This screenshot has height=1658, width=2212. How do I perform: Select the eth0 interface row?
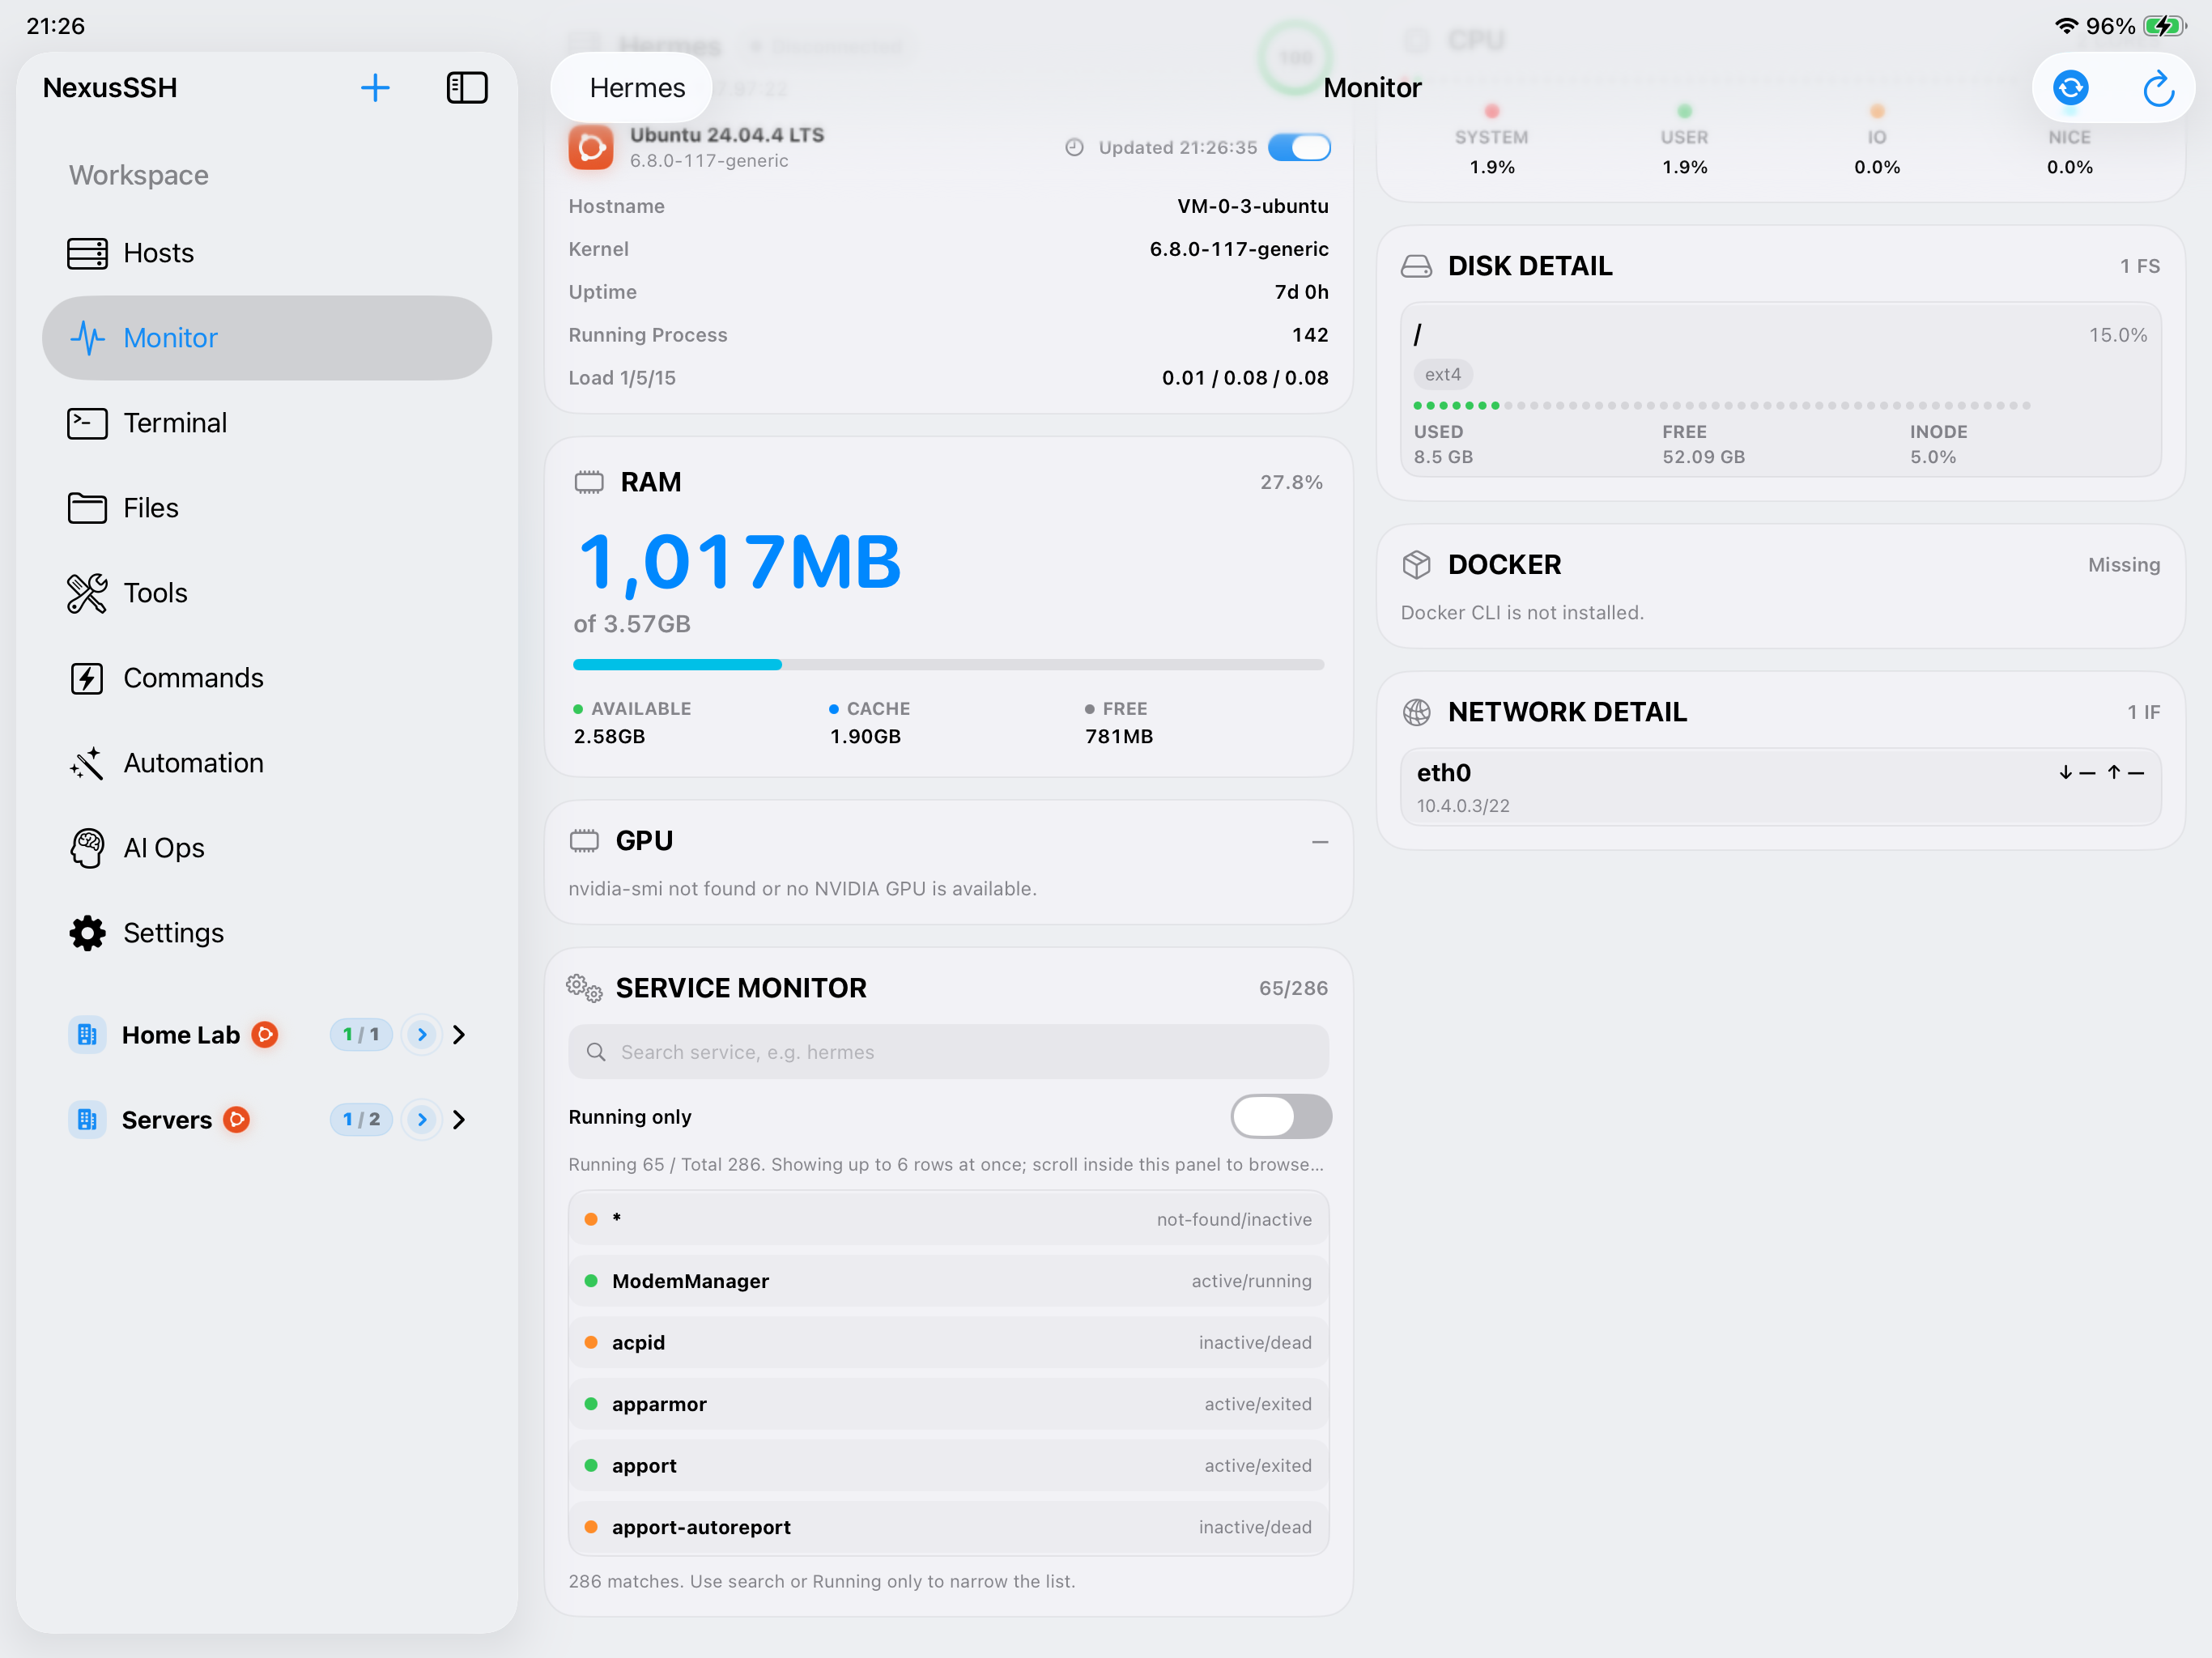1780,787
